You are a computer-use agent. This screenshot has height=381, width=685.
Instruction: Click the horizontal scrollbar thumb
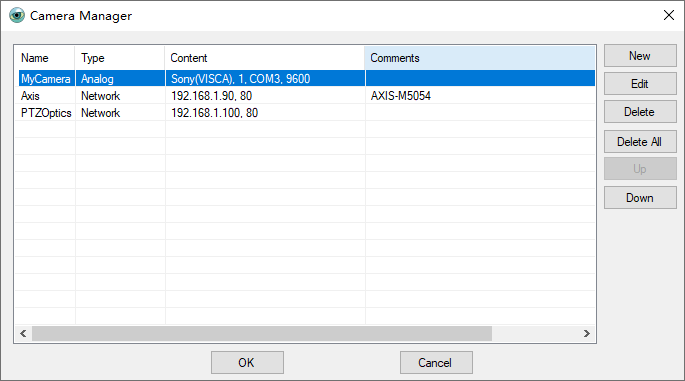(262, 334)
